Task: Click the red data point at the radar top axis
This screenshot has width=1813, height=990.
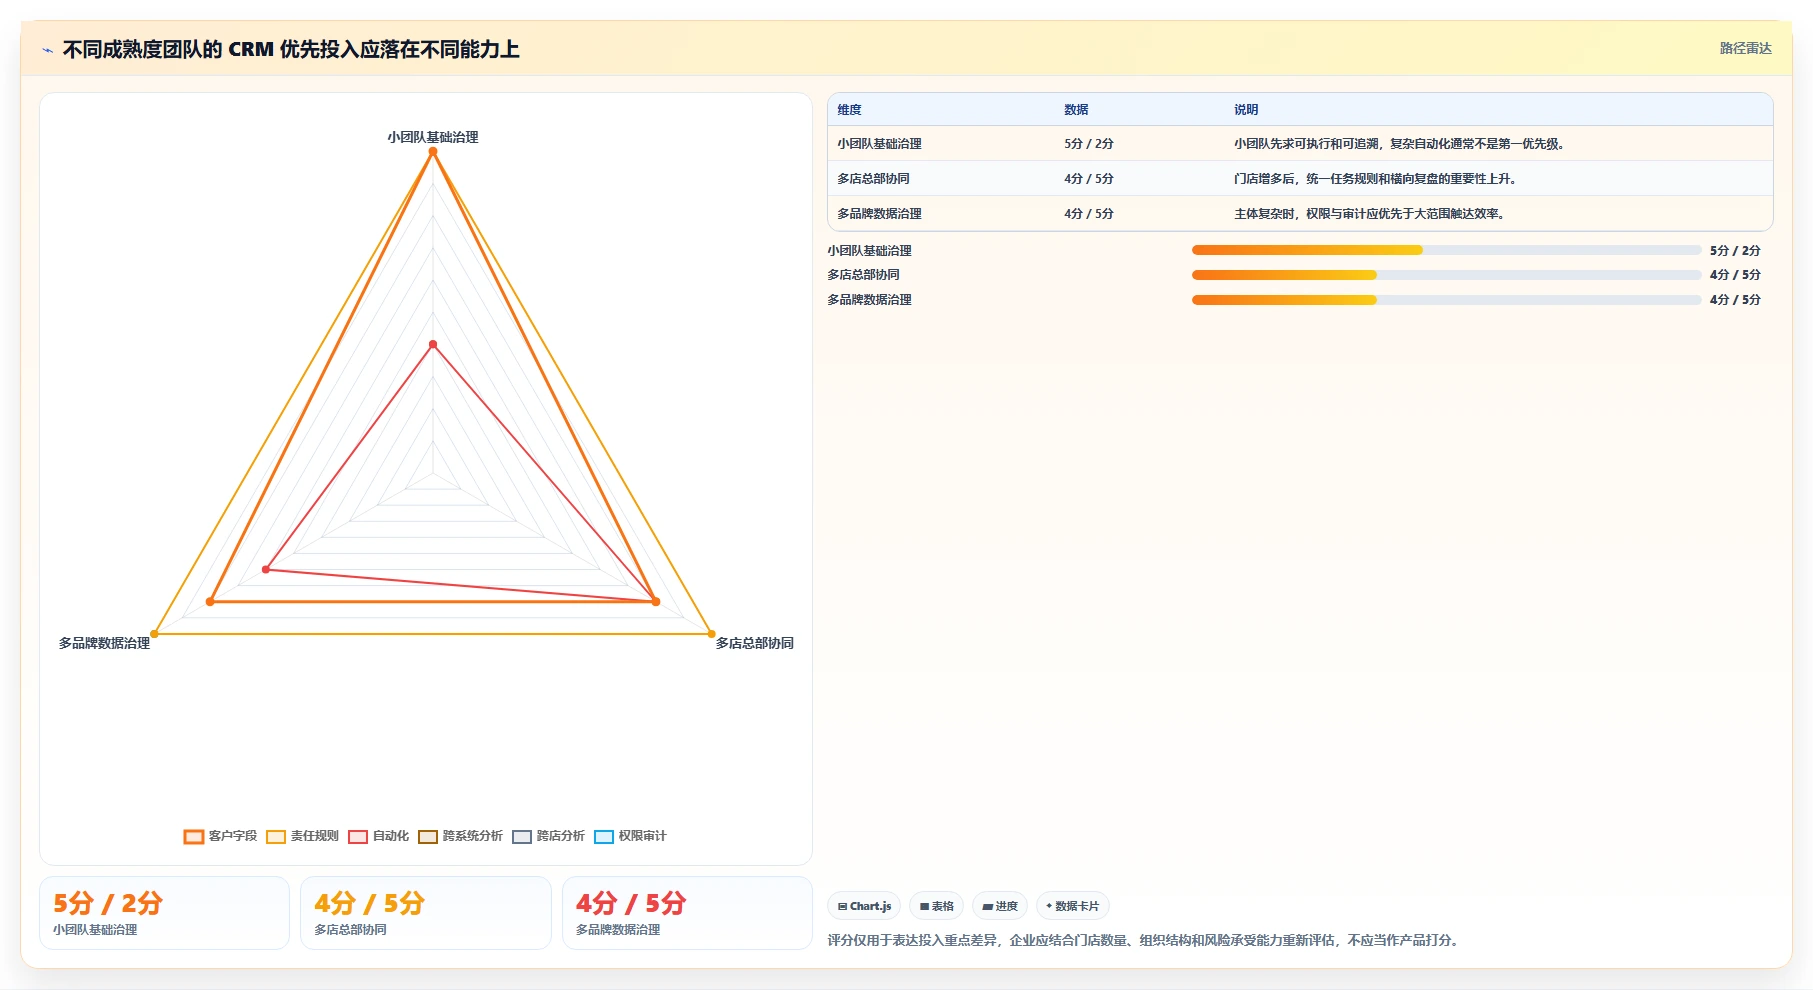Action: coord(433,345)
